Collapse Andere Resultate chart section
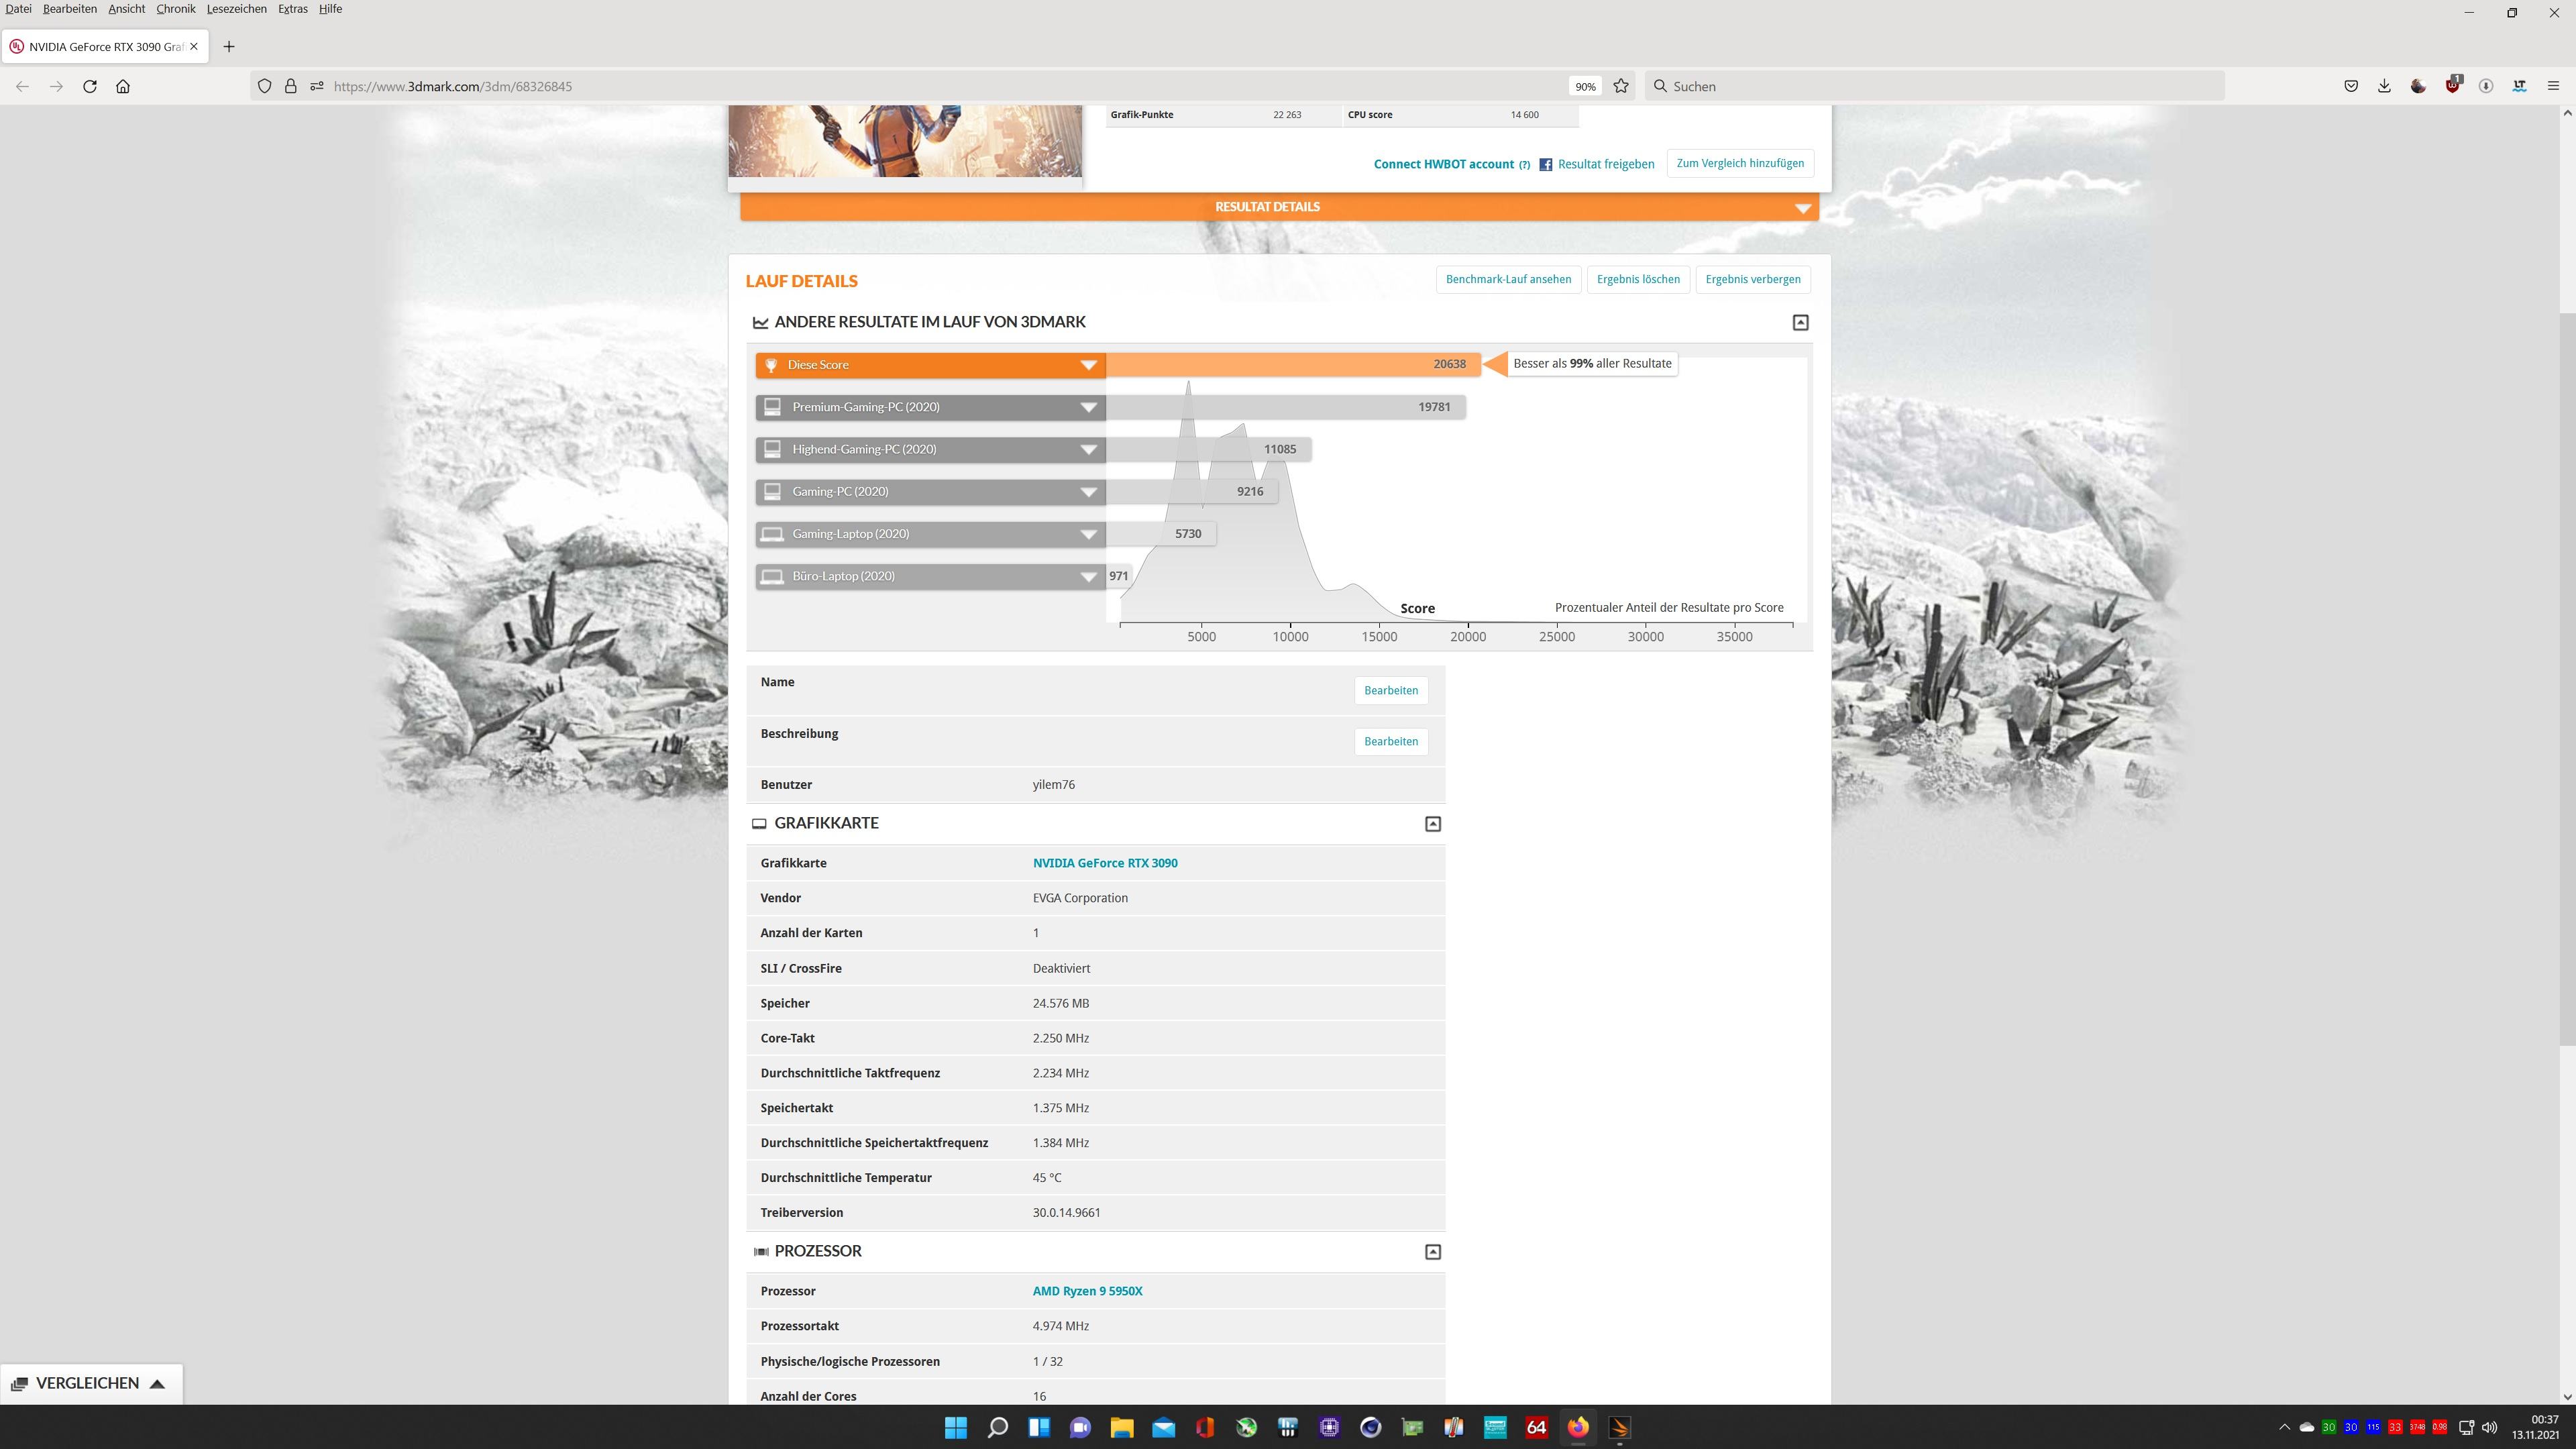The image size is (2576, 1449). coord(1800,322)
